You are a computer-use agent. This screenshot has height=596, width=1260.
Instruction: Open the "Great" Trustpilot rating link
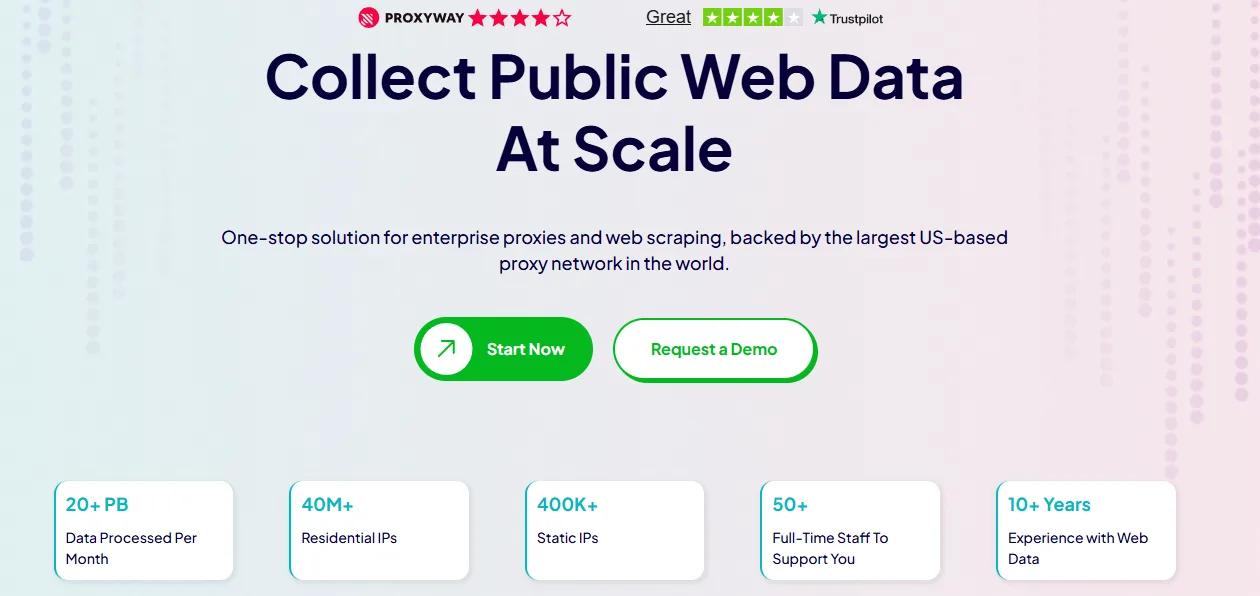668,17
